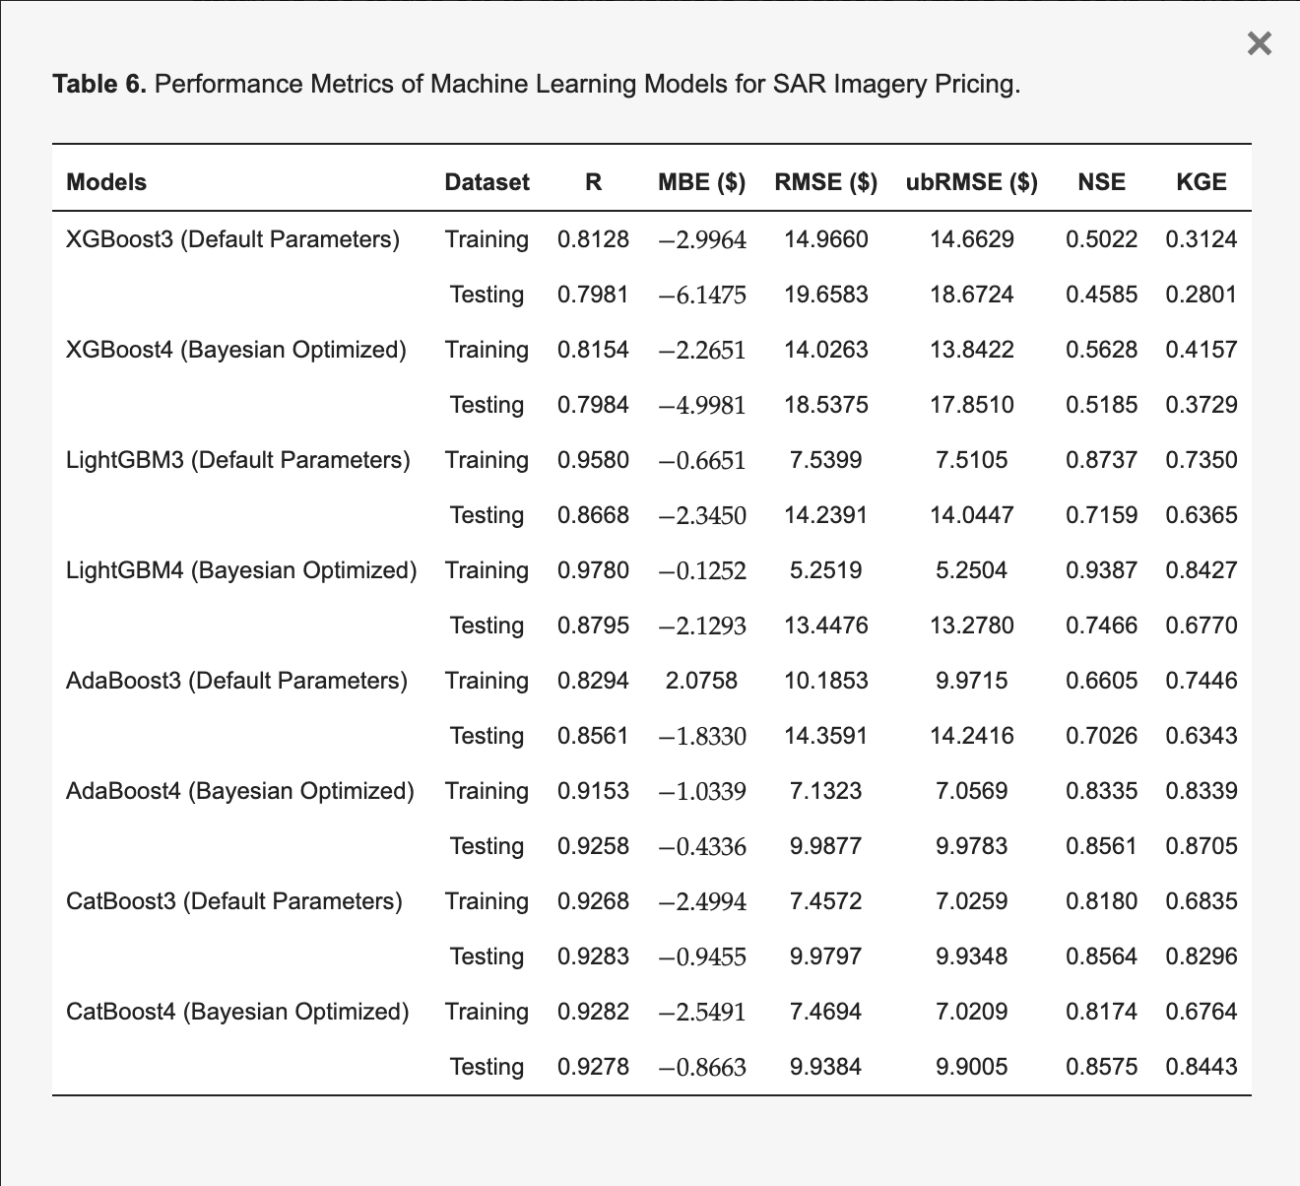1300x1186 pixels.
Task: Click the LightGBM3 (Default Parameters) label
Action: click(238, 460)
